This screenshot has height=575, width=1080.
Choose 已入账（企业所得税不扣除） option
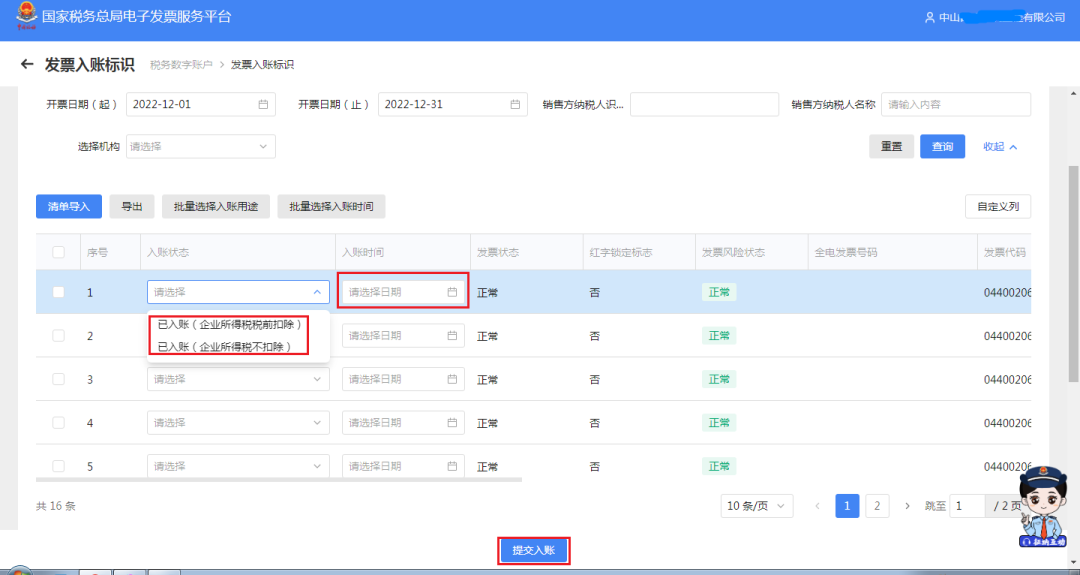[x=224, y=346]
